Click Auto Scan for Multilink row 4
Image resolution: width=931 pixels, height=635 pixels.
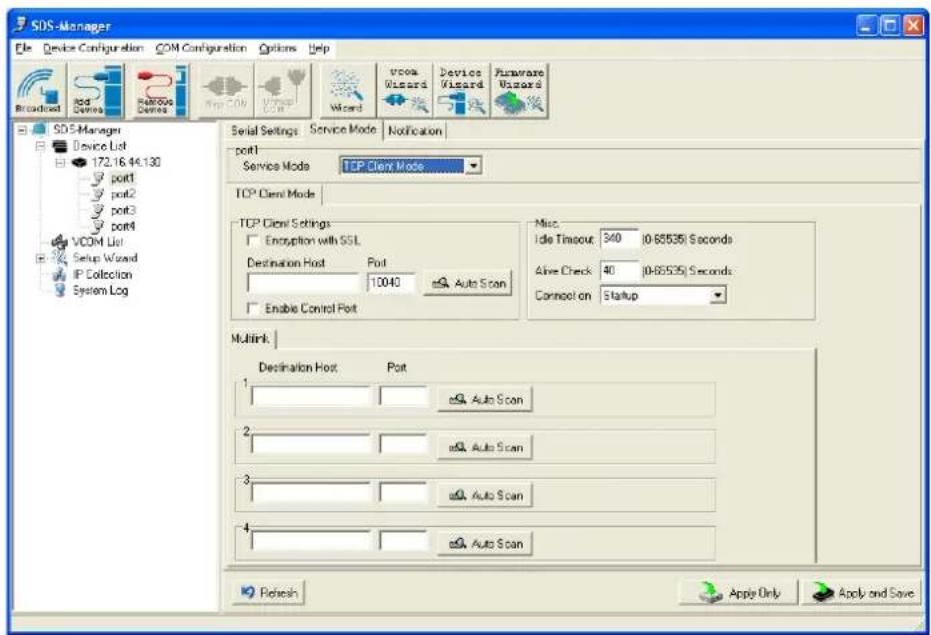pyautogui.click(x=485, y=544)
